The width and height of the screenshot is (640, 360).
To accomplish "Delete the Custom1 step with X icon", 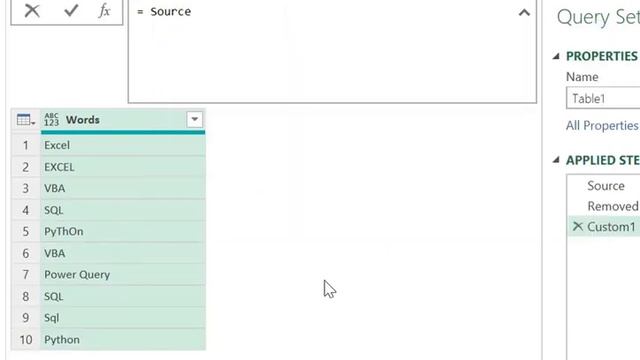I will pos(578,226).
